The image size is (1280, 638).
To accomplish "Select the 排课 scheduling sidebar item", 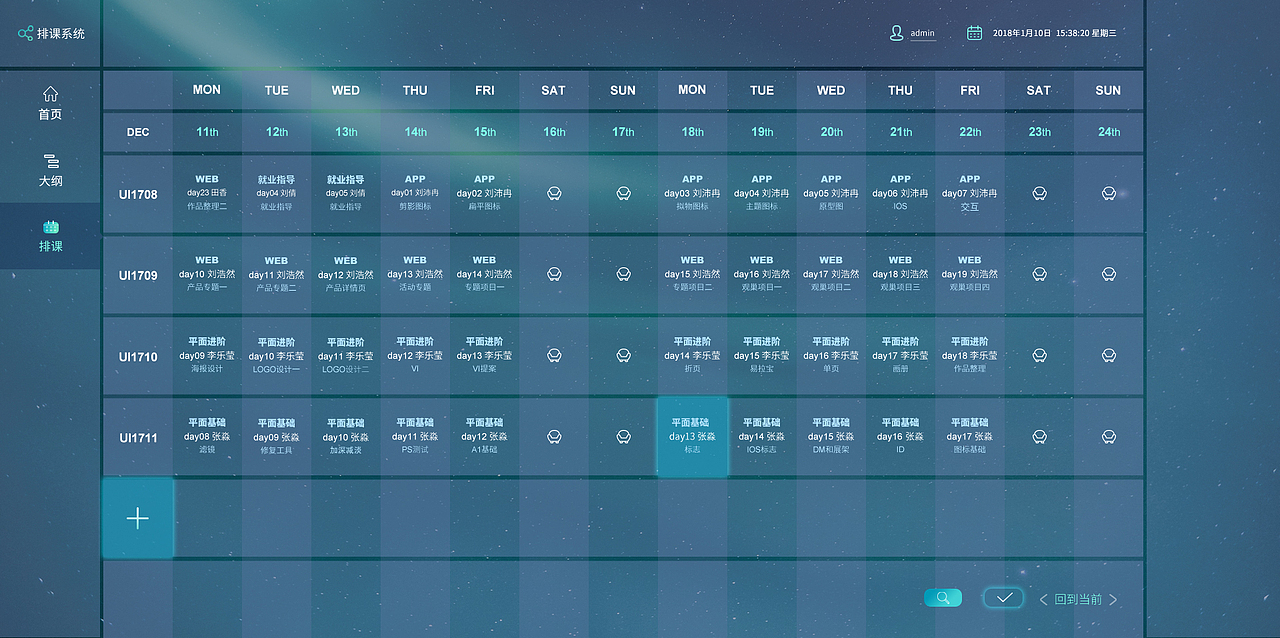I will pos(50,236).
